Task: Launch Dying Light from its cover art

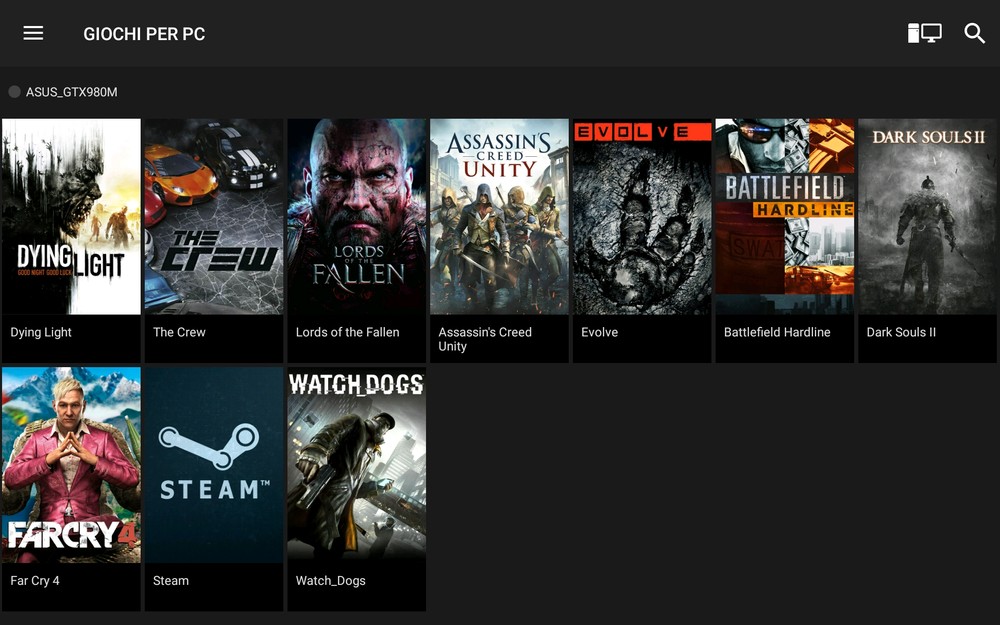Action: pos(71,216)
